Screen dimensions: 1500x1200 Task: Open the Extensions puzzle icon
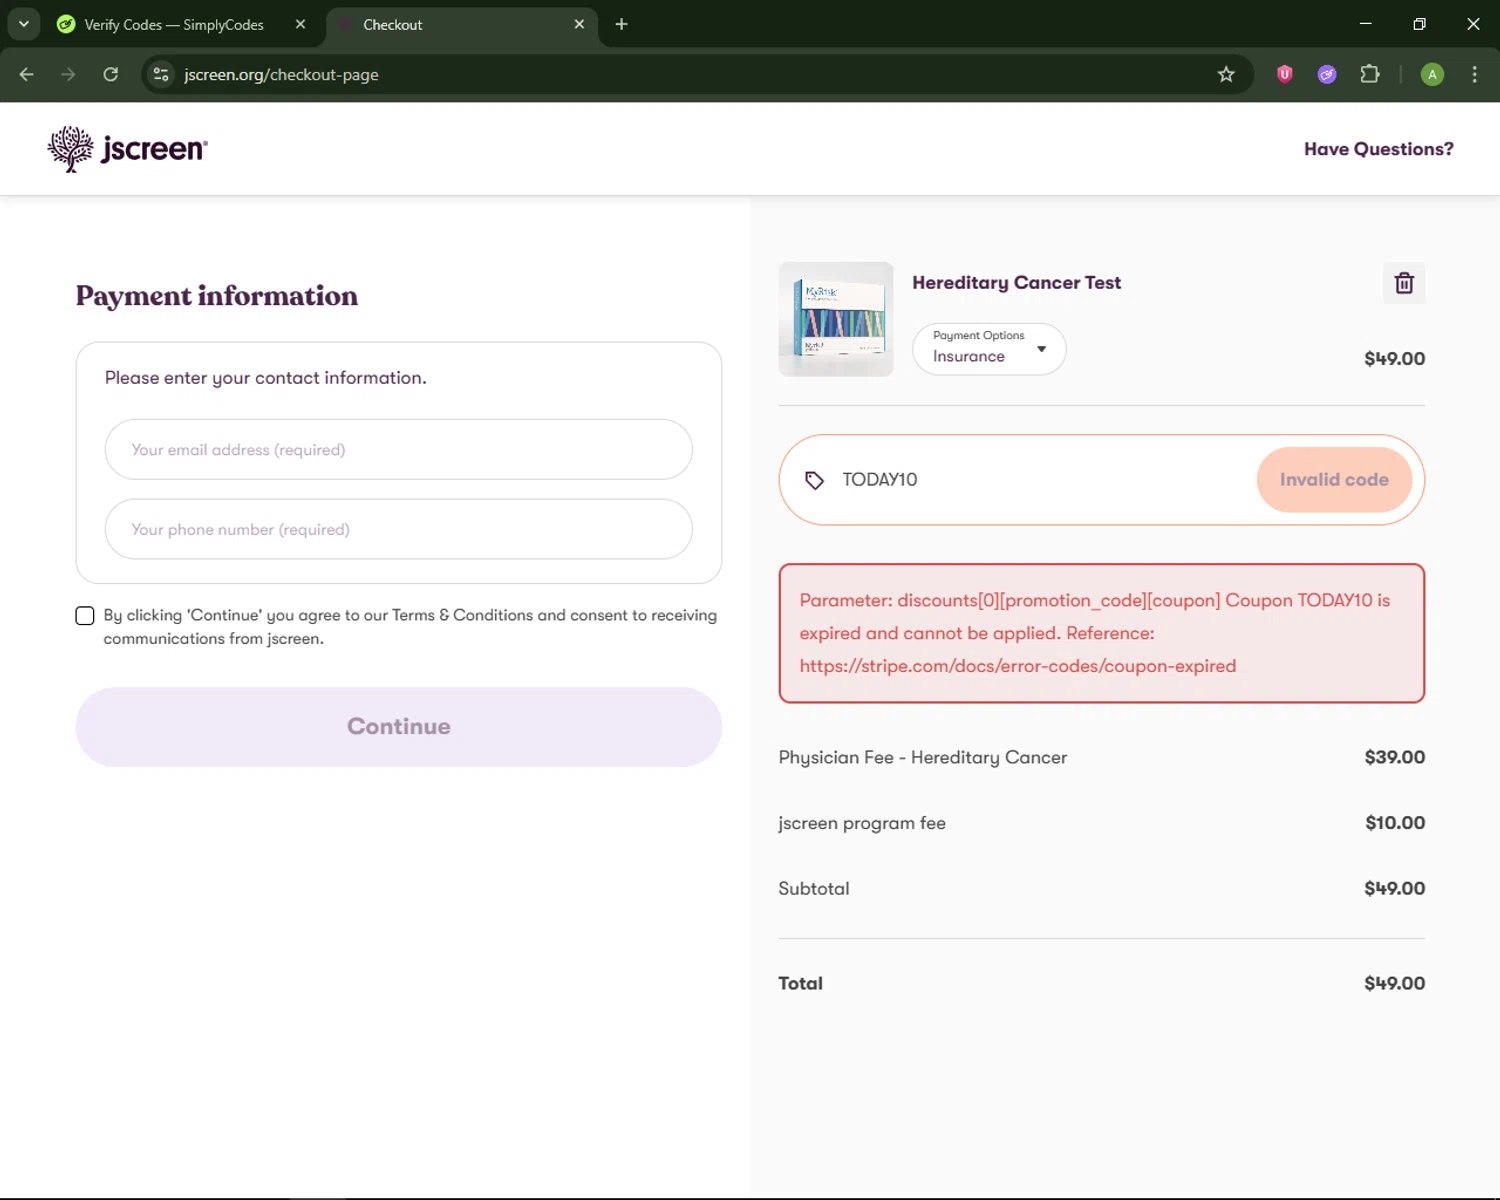point(1370,74)
